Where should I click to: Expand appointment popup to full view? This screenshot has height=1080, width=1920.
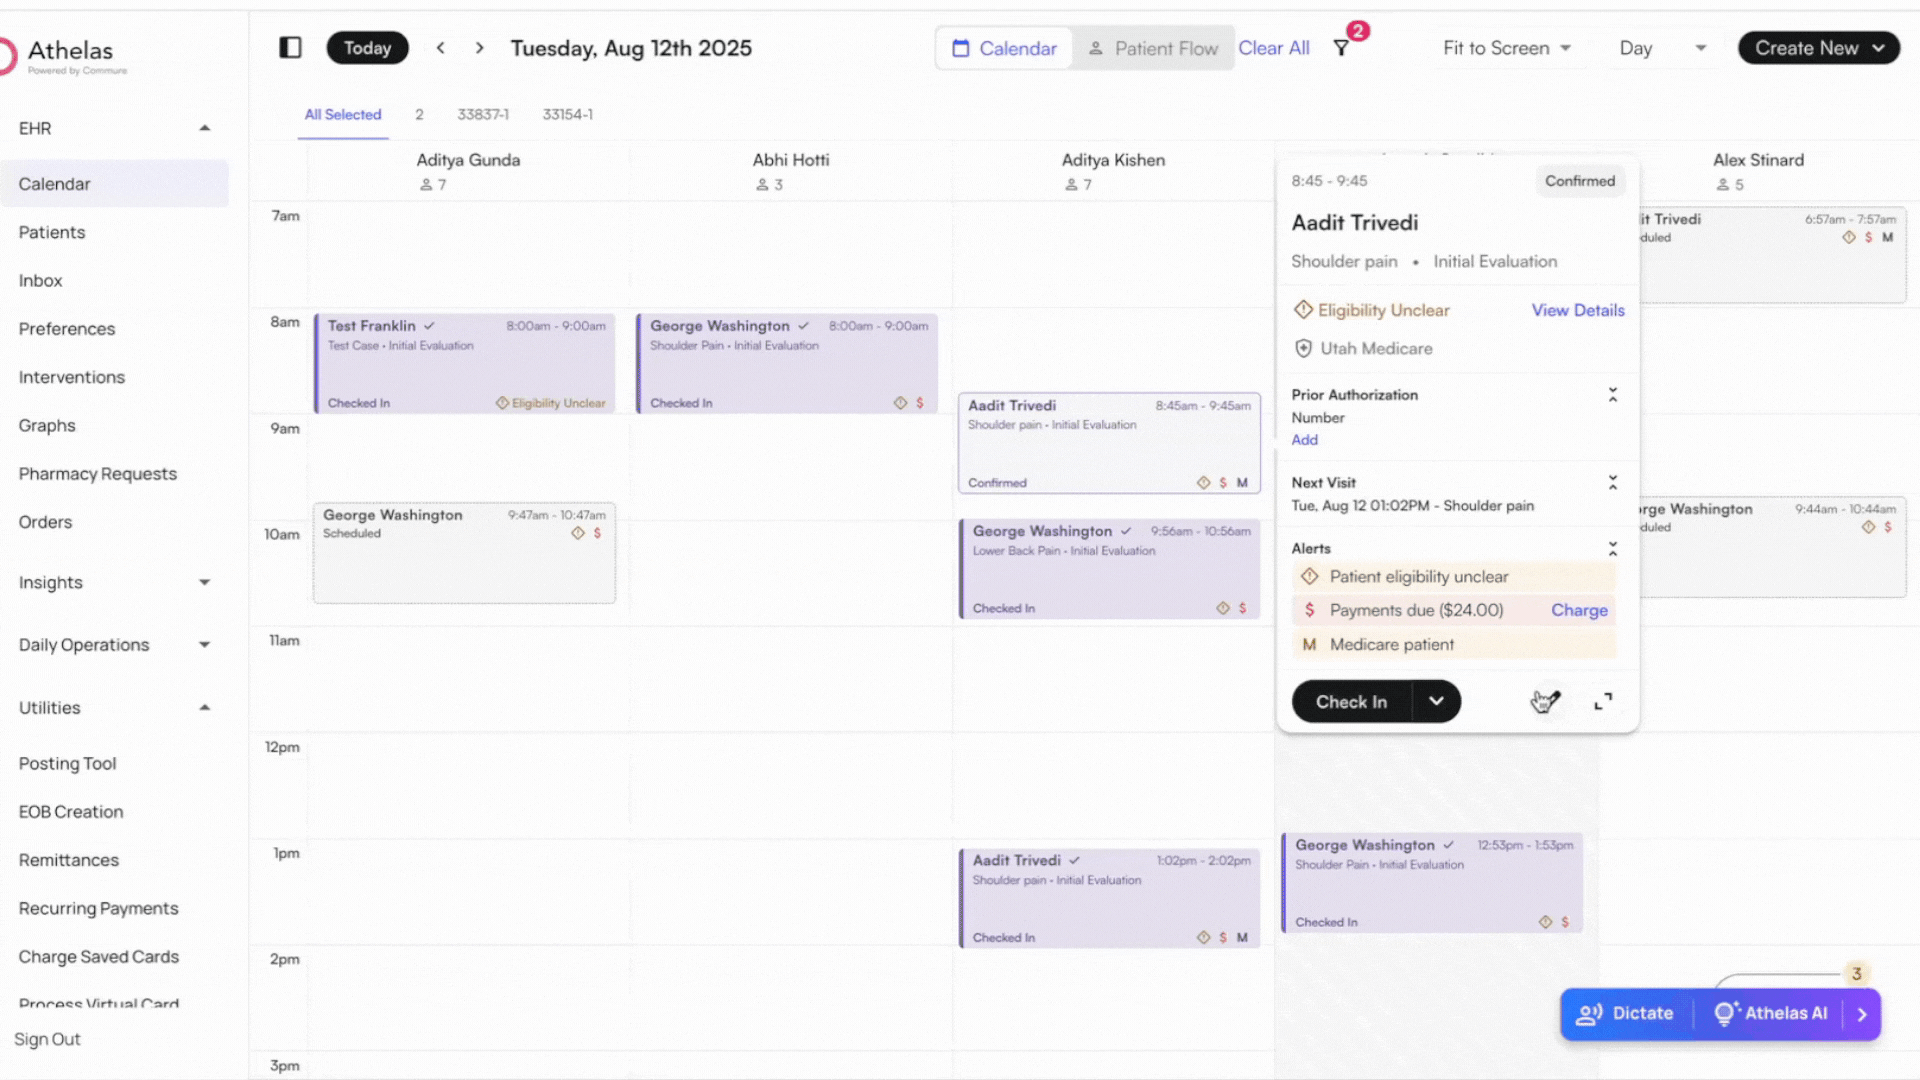click(x=1603, y=702)
